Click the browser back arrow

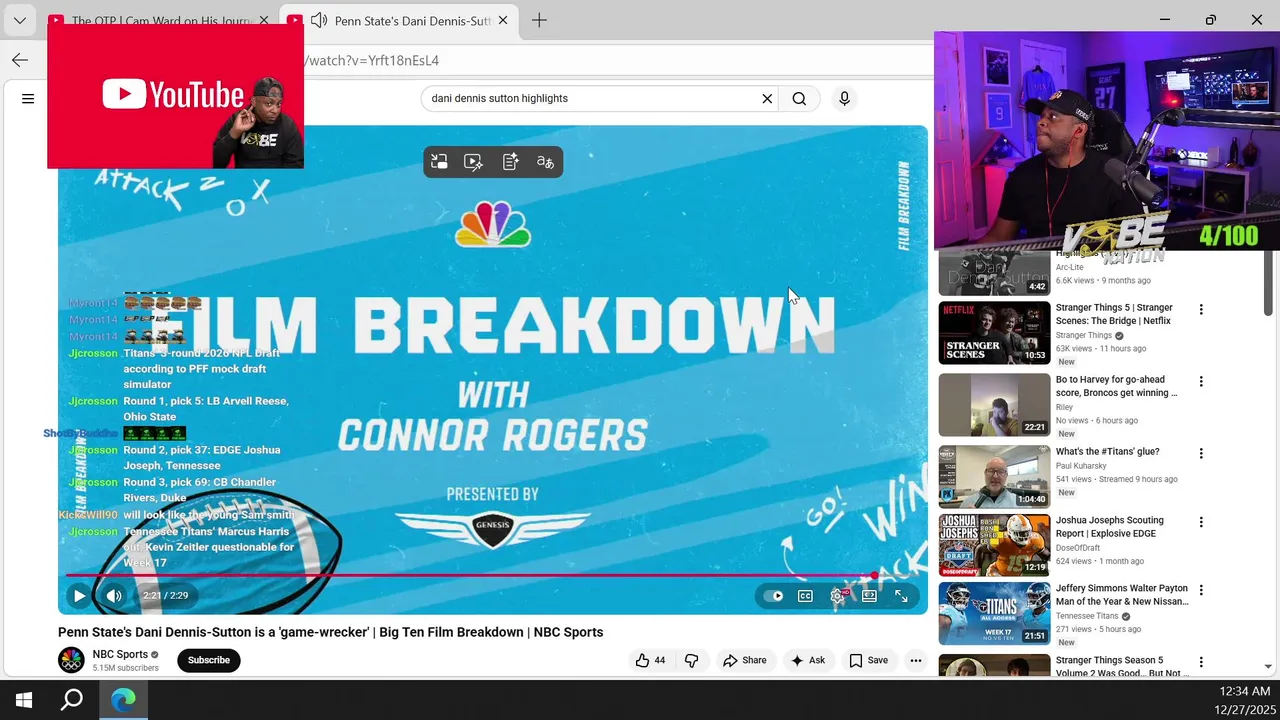pos(20,60)
